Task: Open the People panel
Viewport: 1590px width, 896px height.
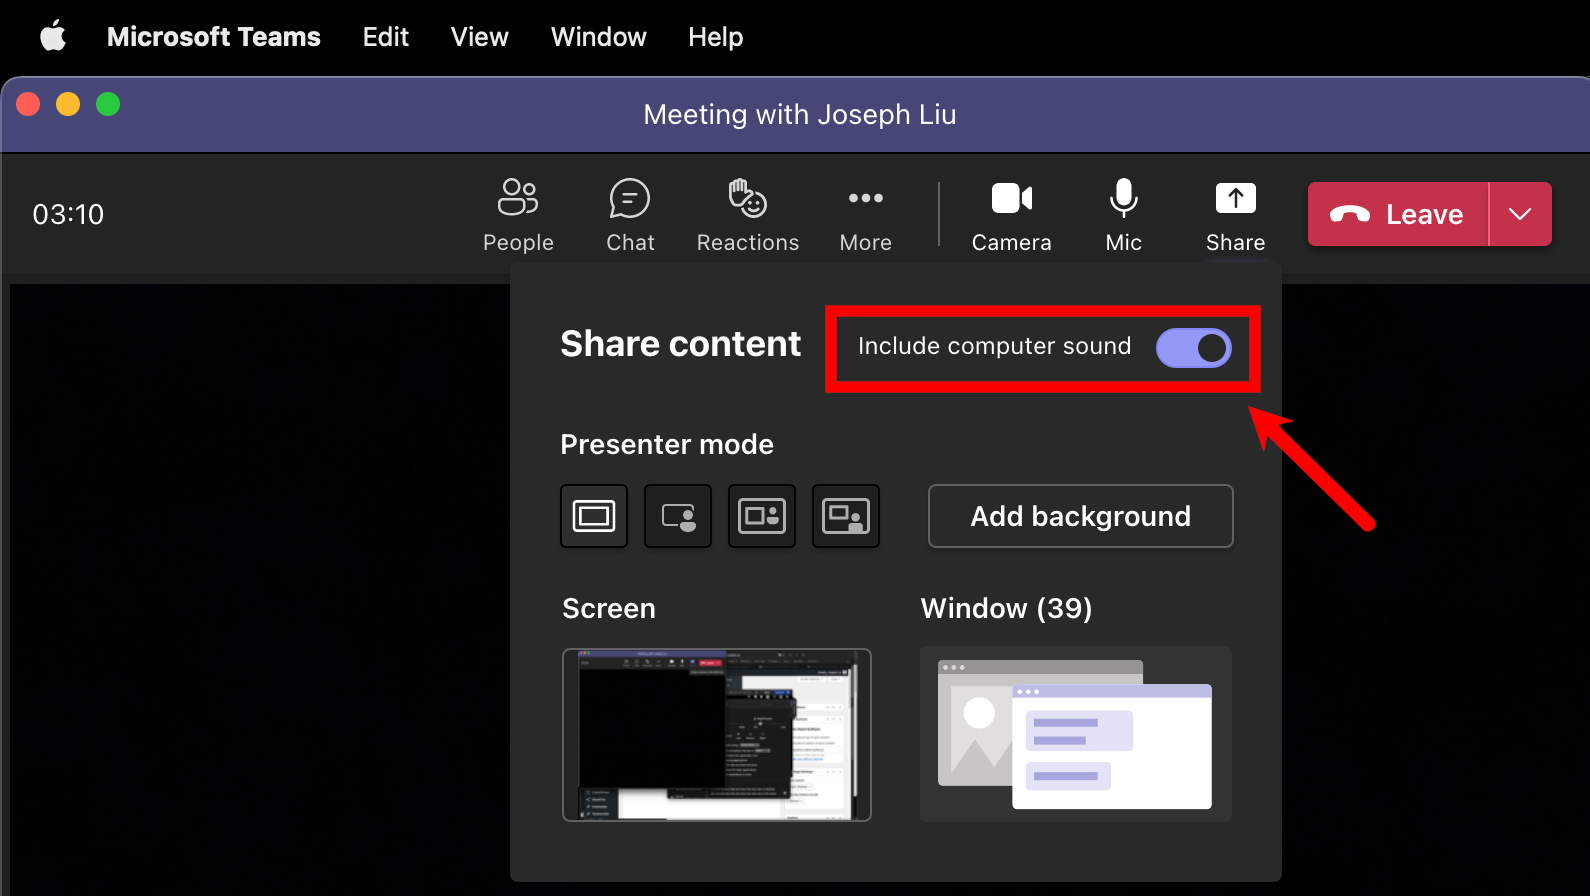Action: point(518,215)
